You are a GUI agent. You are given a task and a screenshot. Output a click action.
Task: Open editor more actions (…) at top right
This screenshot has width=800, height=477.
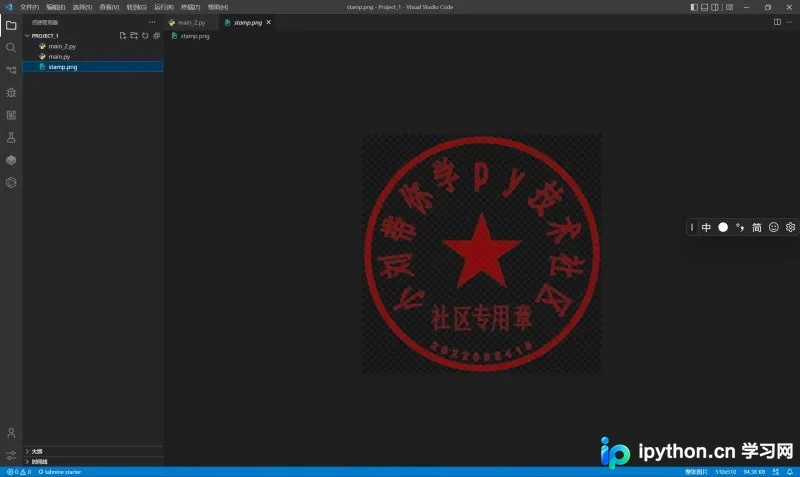pos(789,22)
